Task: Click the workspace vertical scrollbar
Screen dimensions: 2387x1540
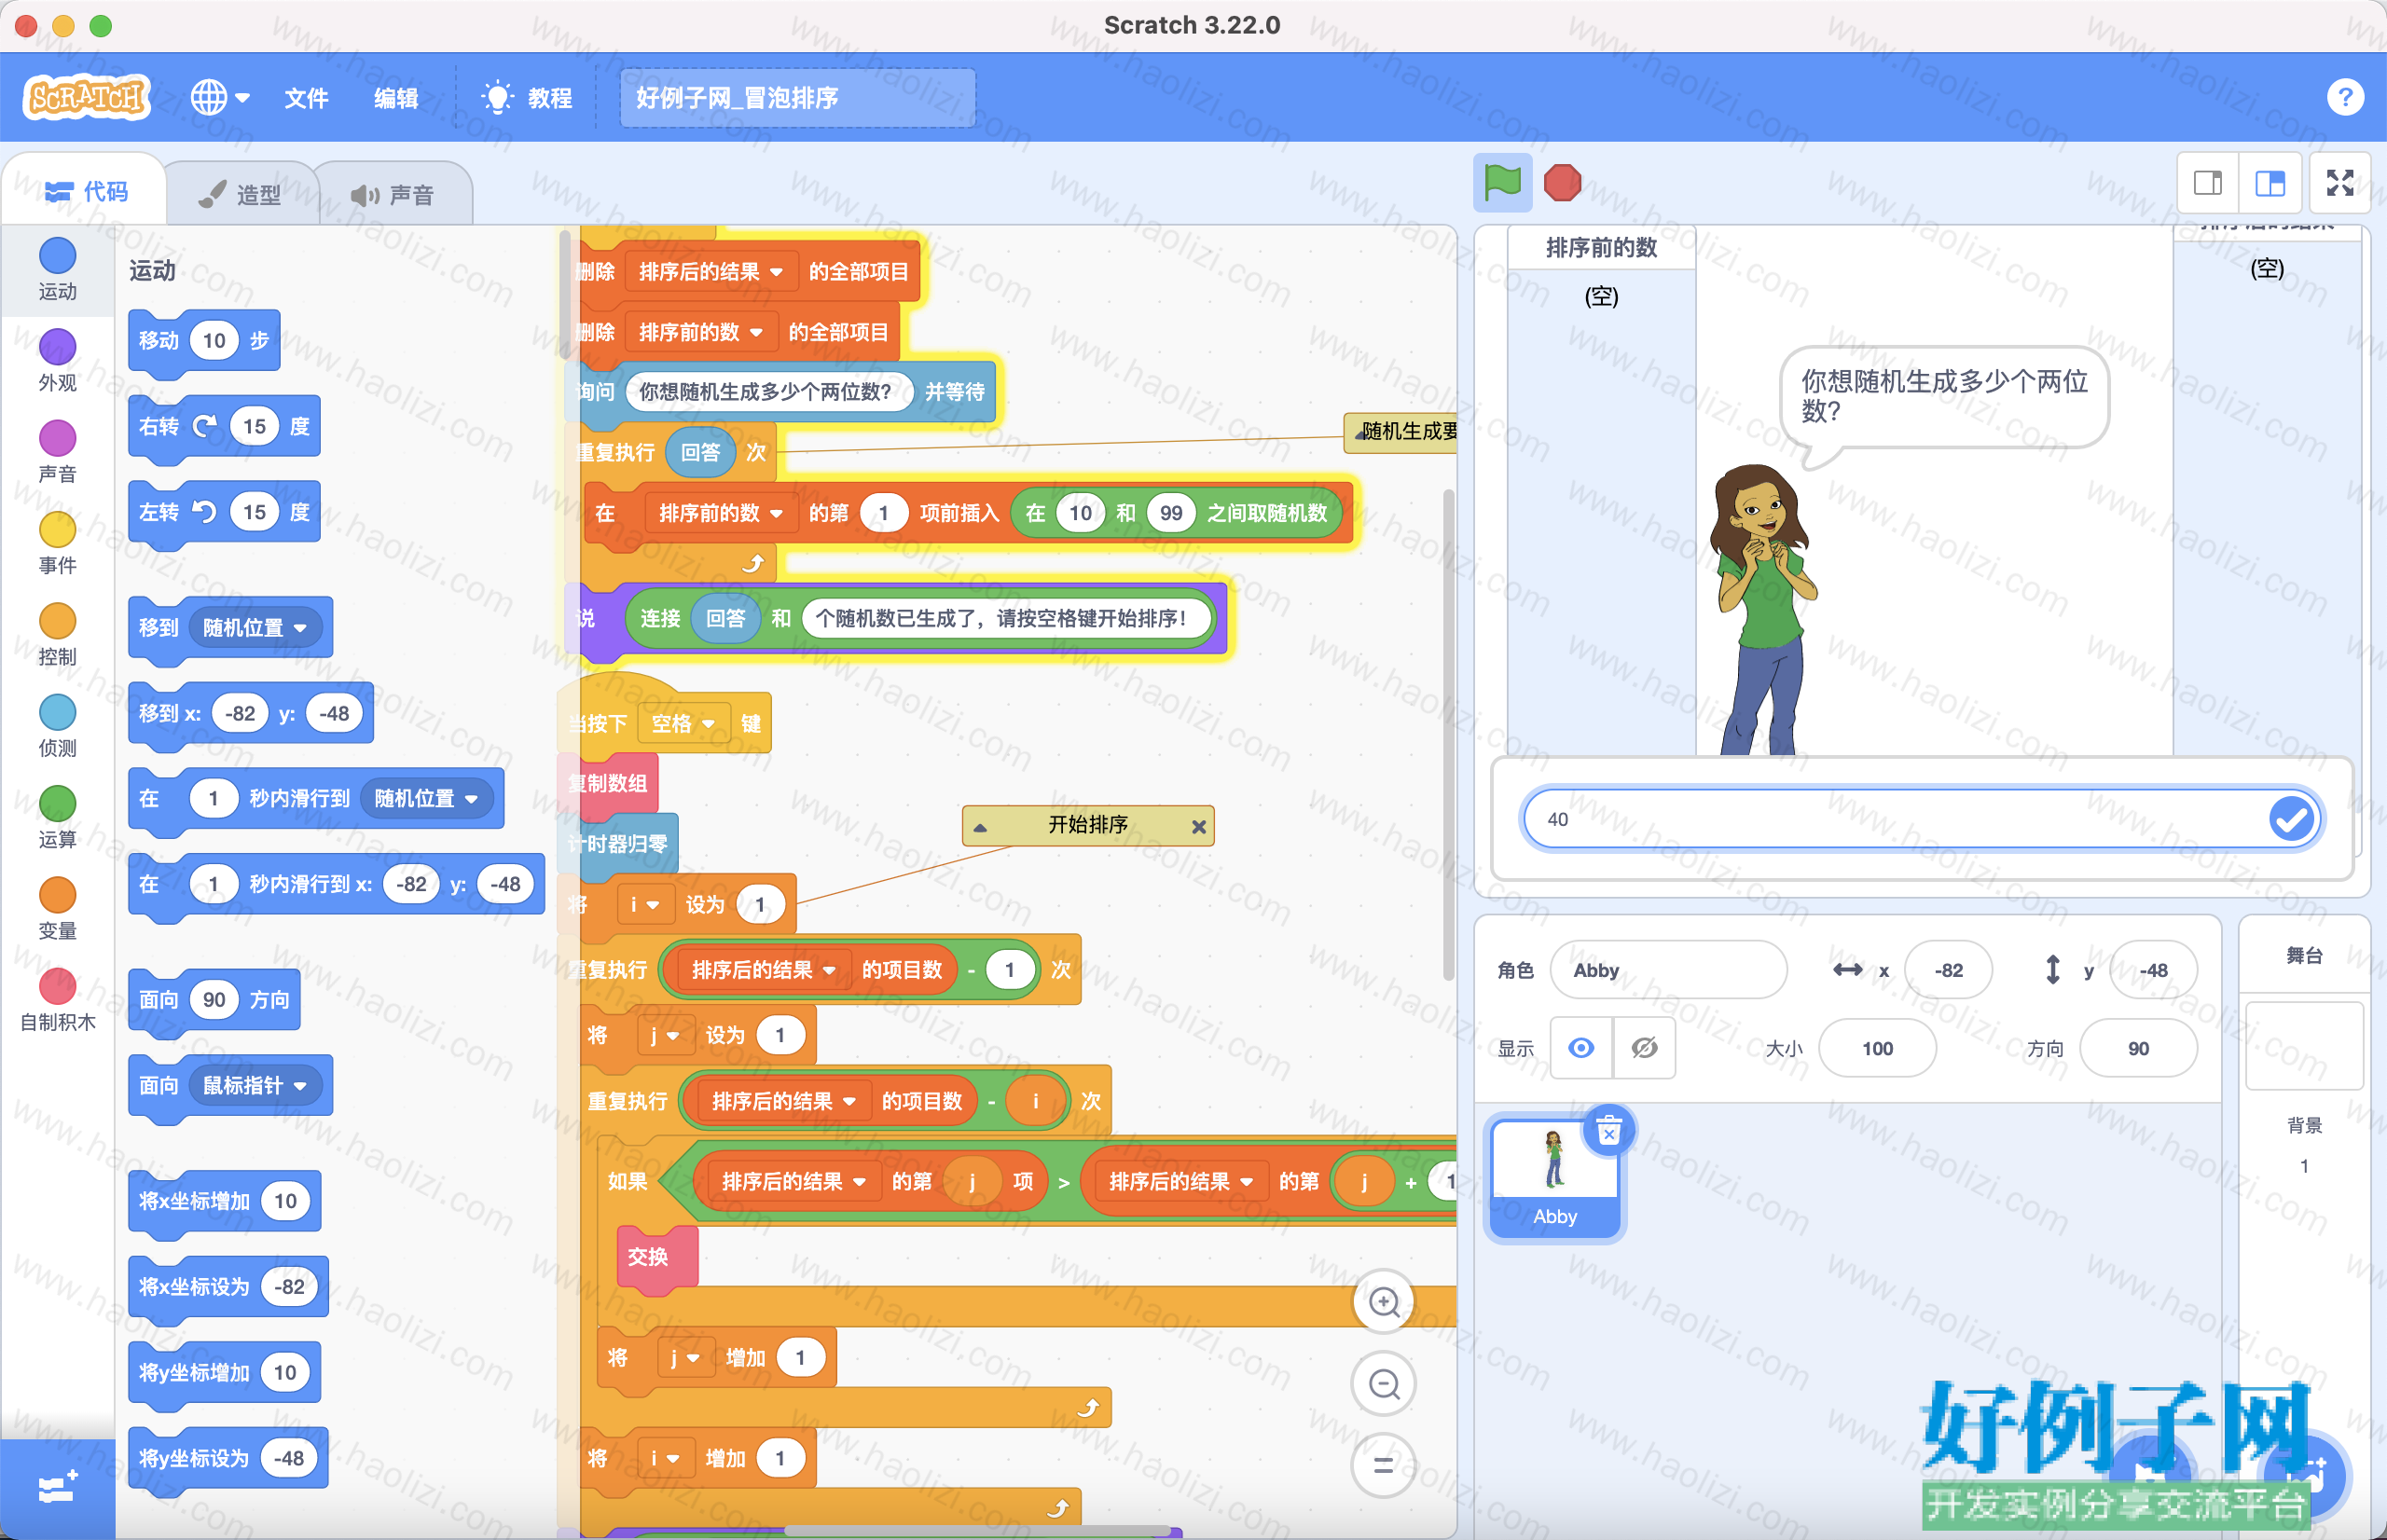Action: point(1448,735)
